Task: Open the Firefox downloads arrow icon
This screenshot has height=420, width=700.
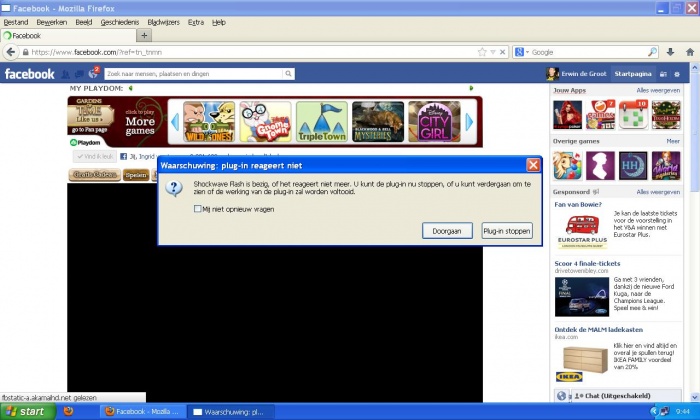Action: [670, 52]
